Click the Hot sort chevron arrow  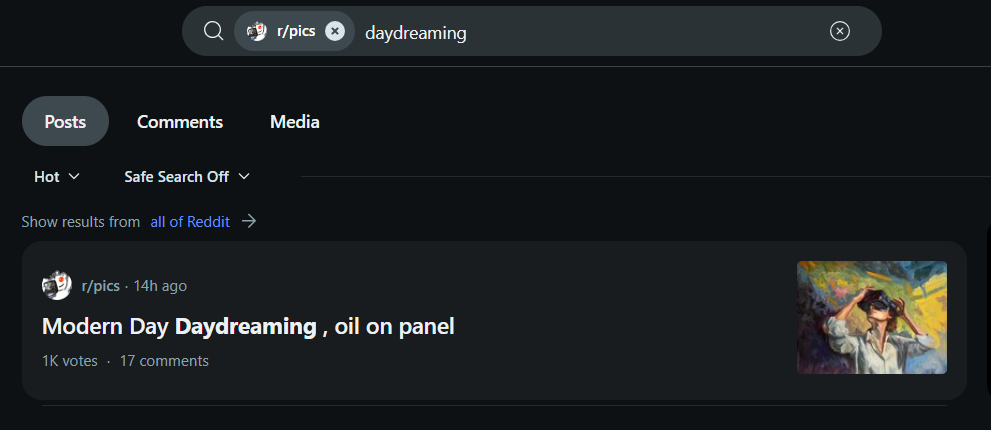[x=73, y=177]
